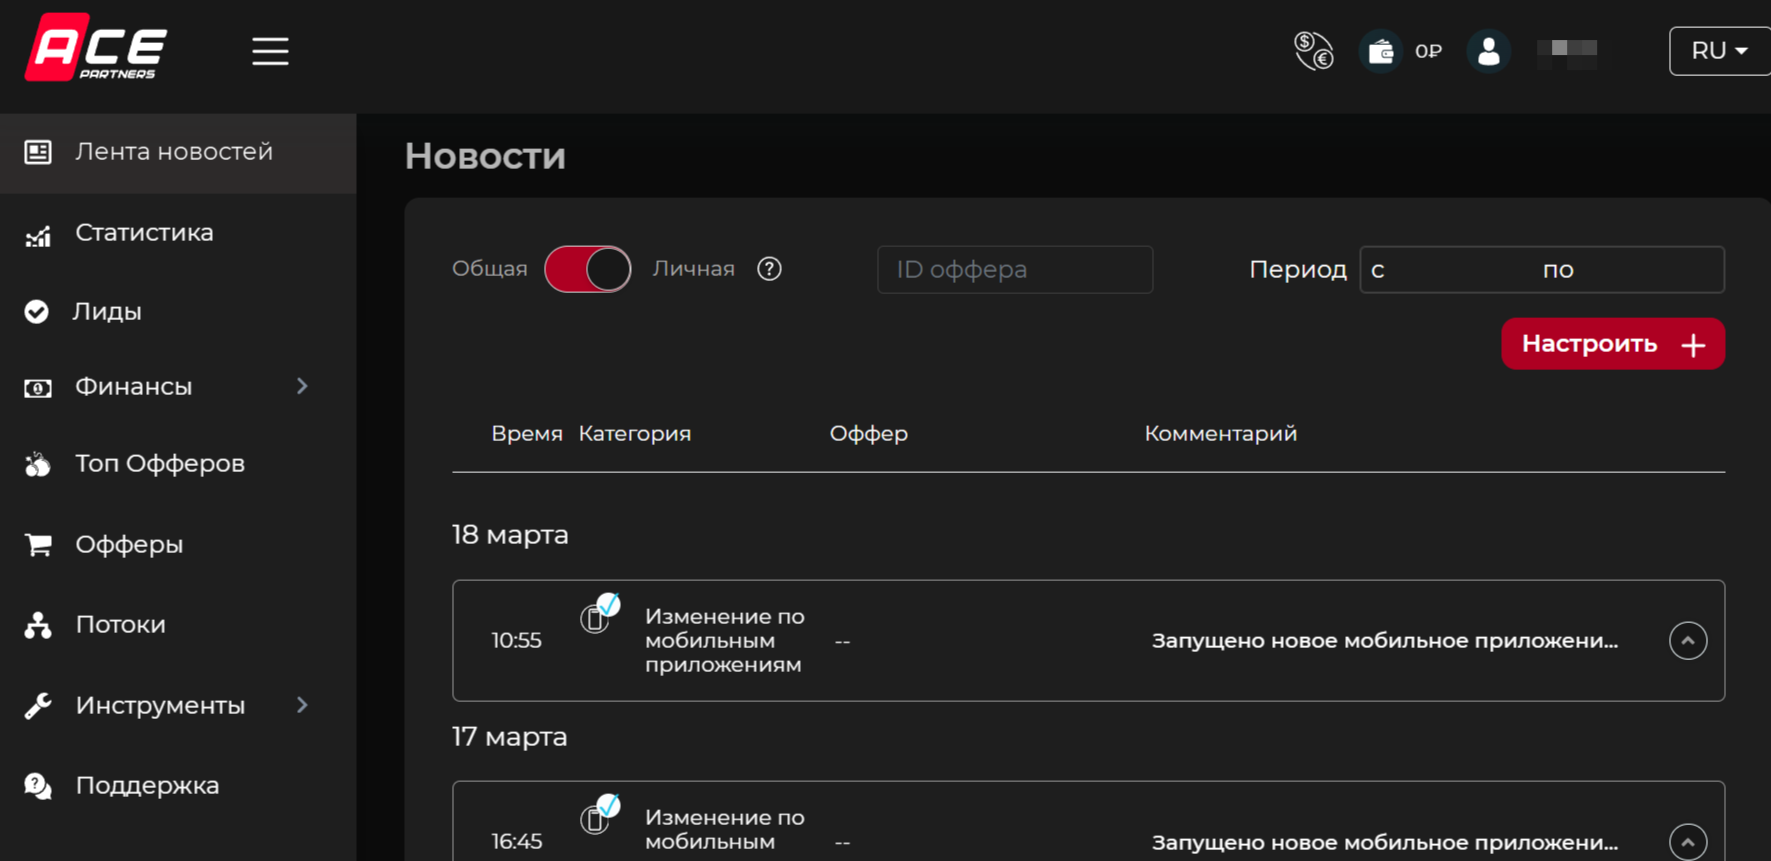This screenshot has height=861, width=1771.
Task: Click the Настроить button
Action: [1613, 344]
